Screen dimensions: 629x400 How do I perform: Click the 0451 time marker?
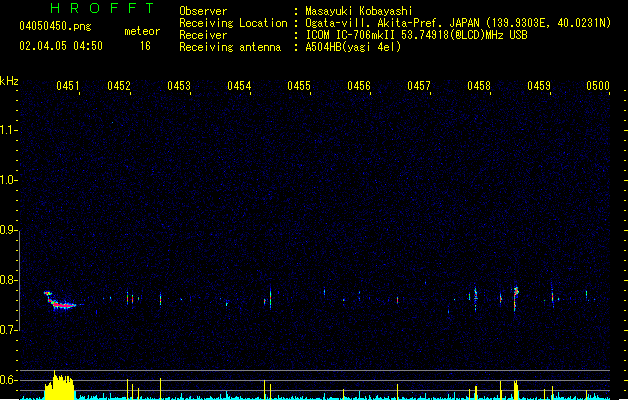coord(68,86)
